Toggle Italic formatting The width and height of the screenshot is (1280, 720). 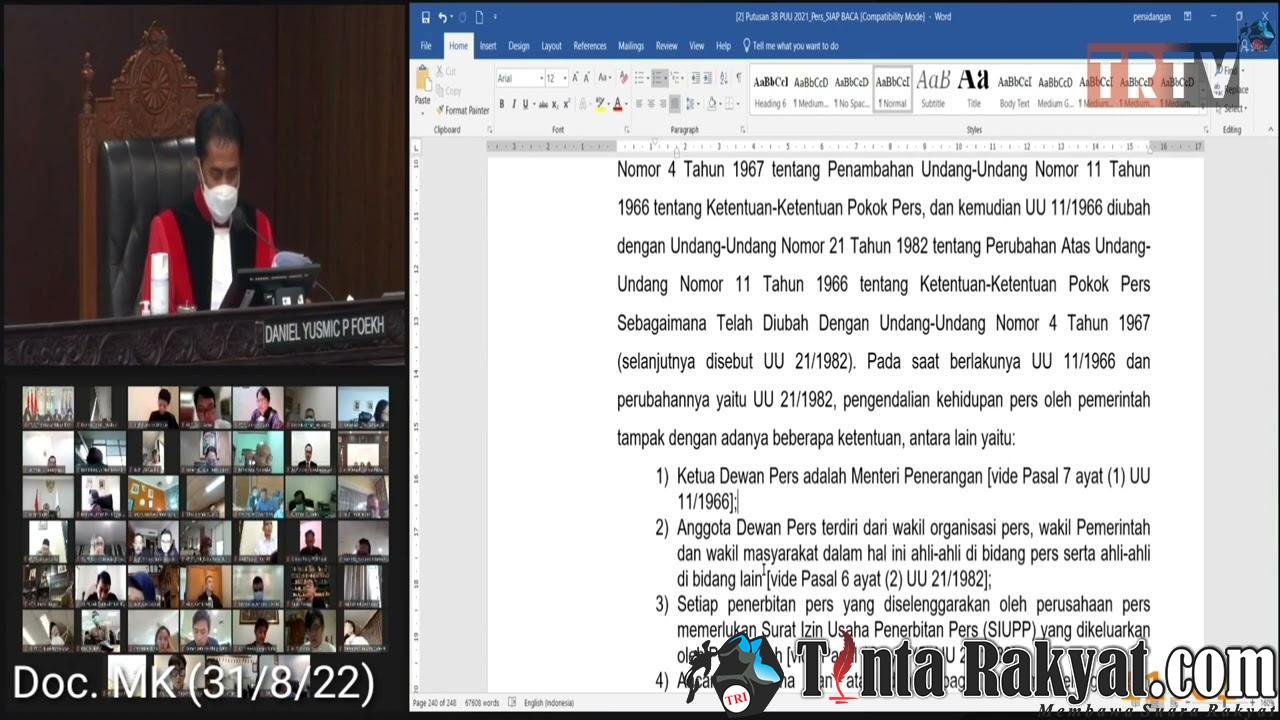(x=514, y=104)
